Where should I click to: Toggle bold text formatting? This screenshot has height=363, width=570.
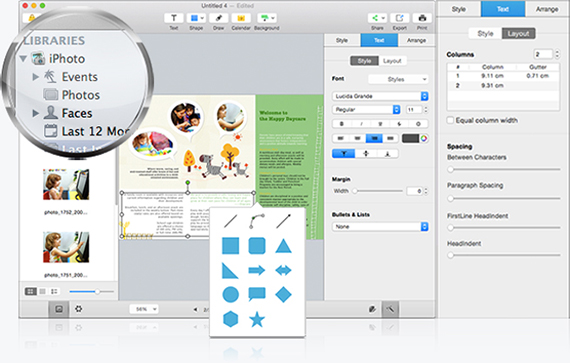341,124
